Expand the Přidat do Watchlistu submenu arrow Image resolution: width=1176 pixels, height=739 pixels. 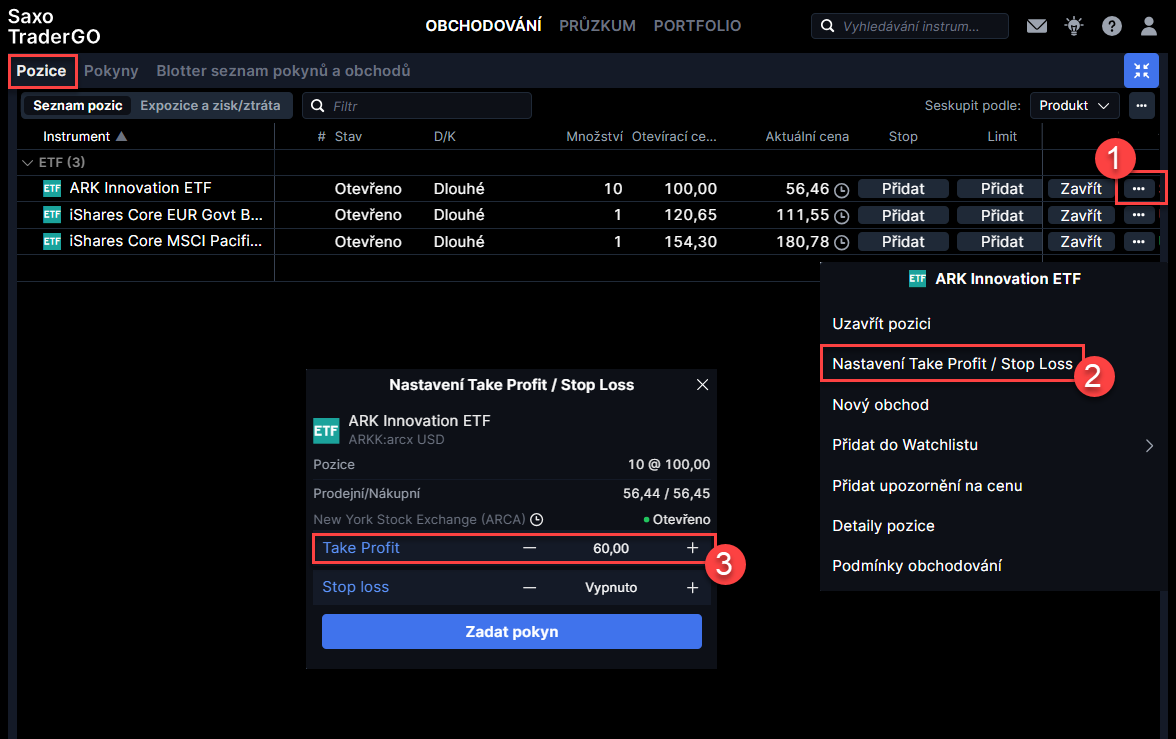(1149, 446)
